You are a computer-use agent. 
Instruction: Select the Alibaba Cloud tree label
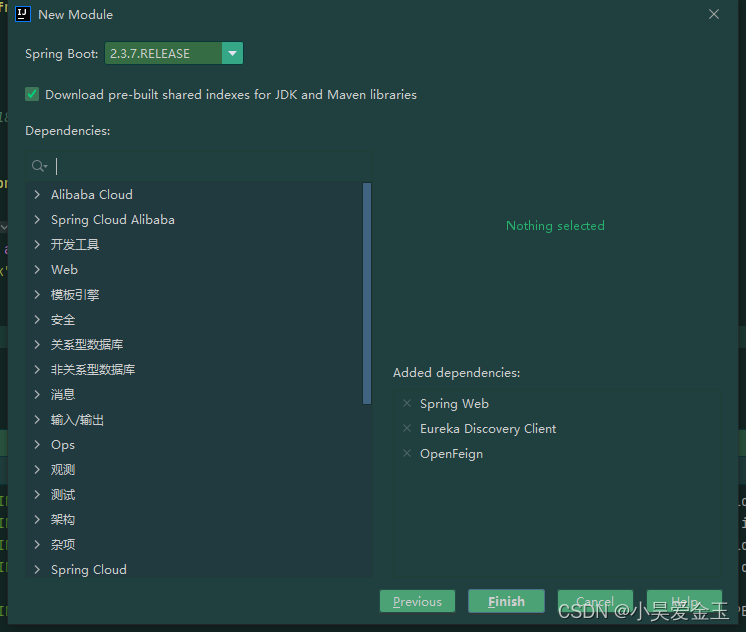(x=92, y=195)
